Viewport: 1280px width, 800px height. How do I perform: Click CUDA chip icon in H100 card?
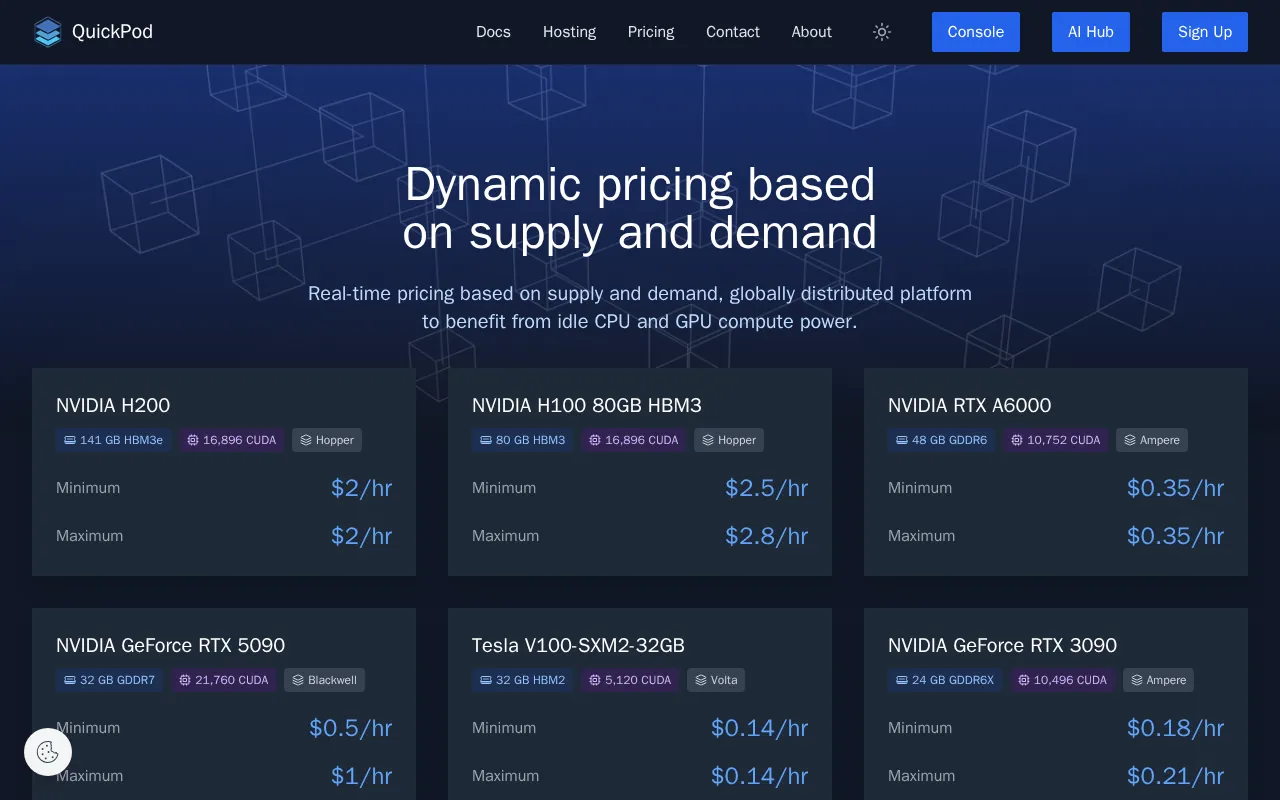coord(595,440)
